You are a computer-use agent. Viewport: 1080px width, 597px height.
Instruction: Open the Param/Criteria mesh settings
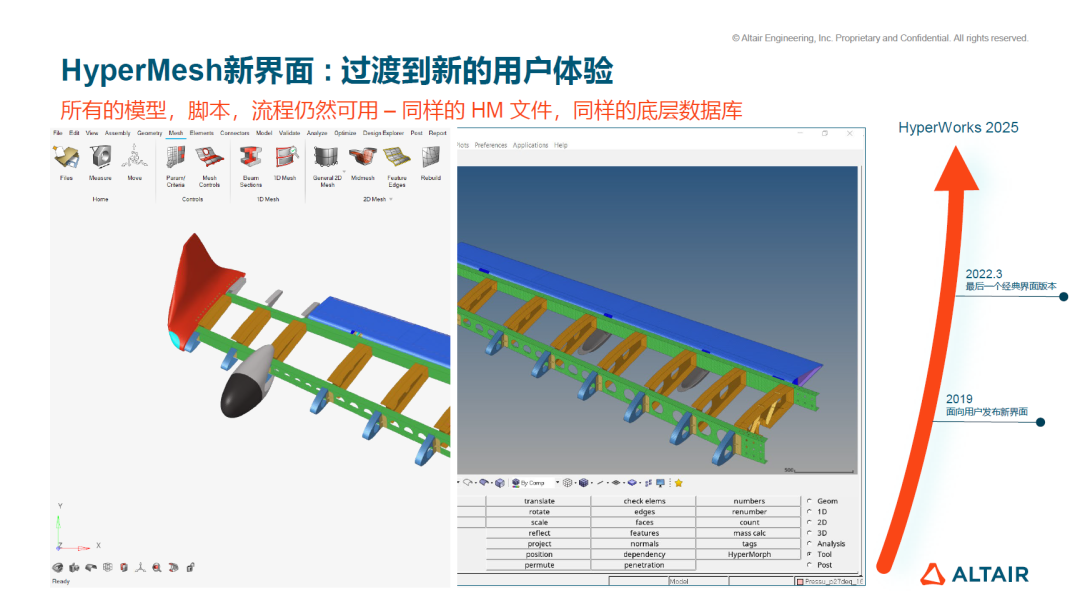tap(176, 159)
